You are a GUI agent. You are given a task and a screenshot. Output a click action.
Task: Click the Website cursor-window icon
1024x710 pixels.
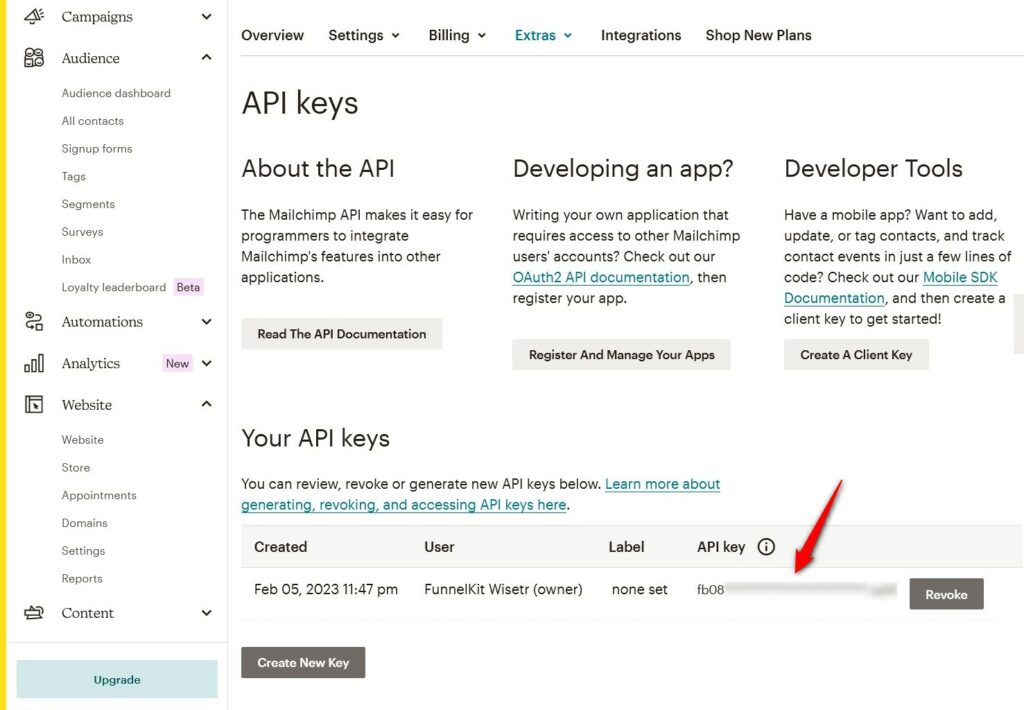click(x=34, y=404)
